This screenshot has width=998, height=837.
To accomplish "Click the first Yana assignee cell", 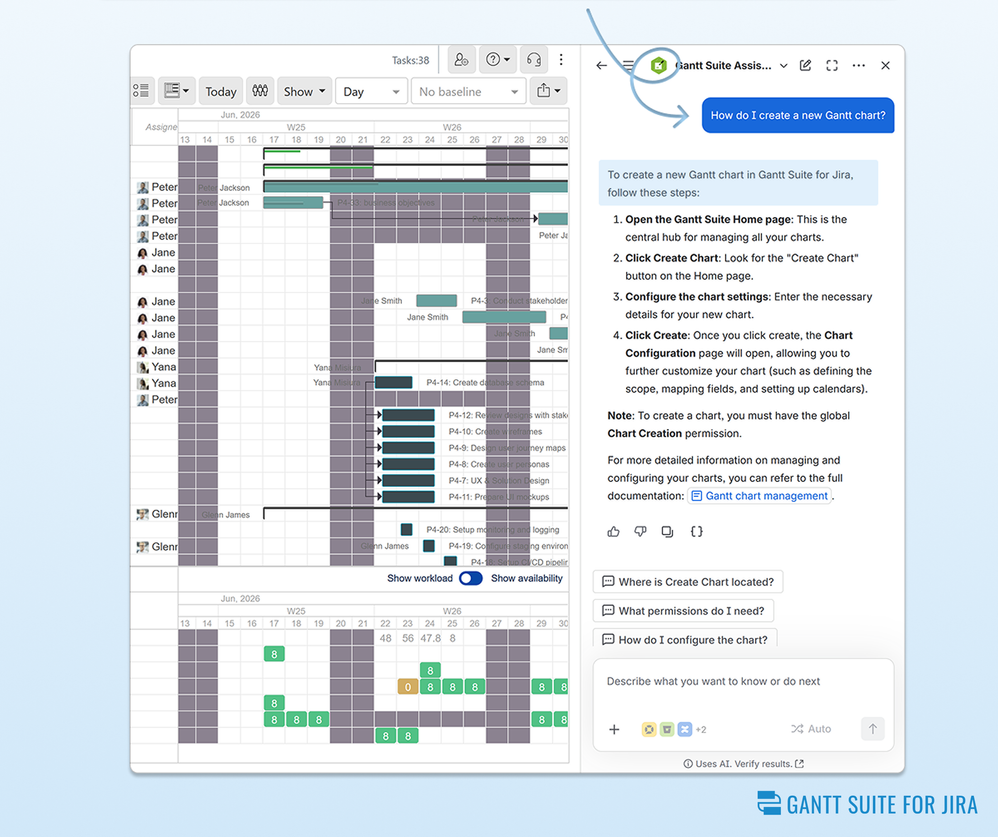I will [157, 367].
